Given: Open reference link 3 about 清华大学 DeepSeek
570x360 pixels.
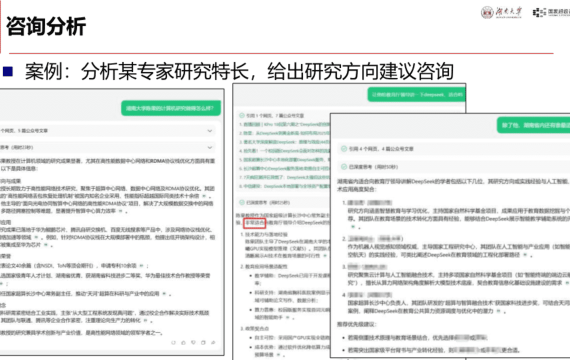Looking at the screenshot, I should (285, 142).
